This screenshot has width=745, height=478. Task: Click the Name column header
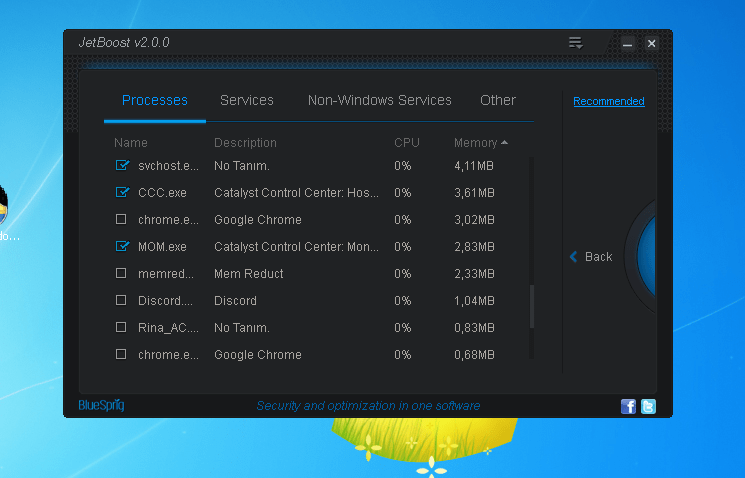point(131,143)
